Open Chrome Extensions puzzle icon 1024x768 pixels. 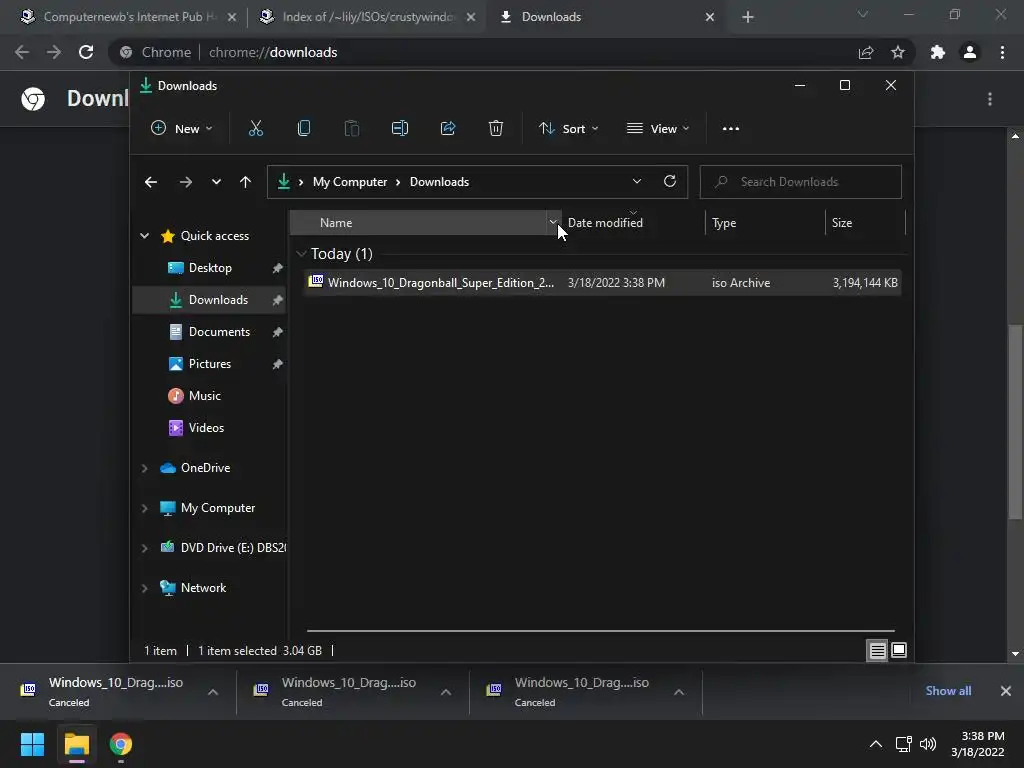938,52
